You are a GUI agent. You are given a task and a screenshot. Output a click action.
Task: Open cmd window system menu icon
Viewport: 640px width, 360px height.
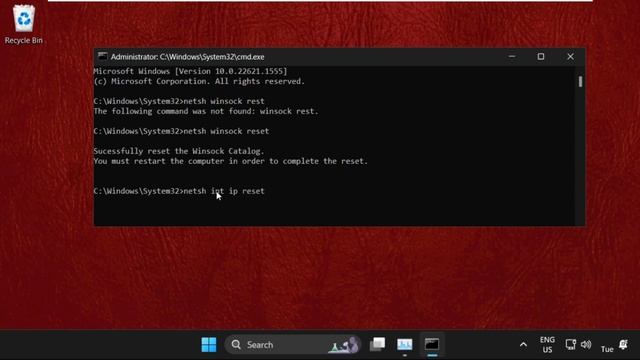coord(102,56)
